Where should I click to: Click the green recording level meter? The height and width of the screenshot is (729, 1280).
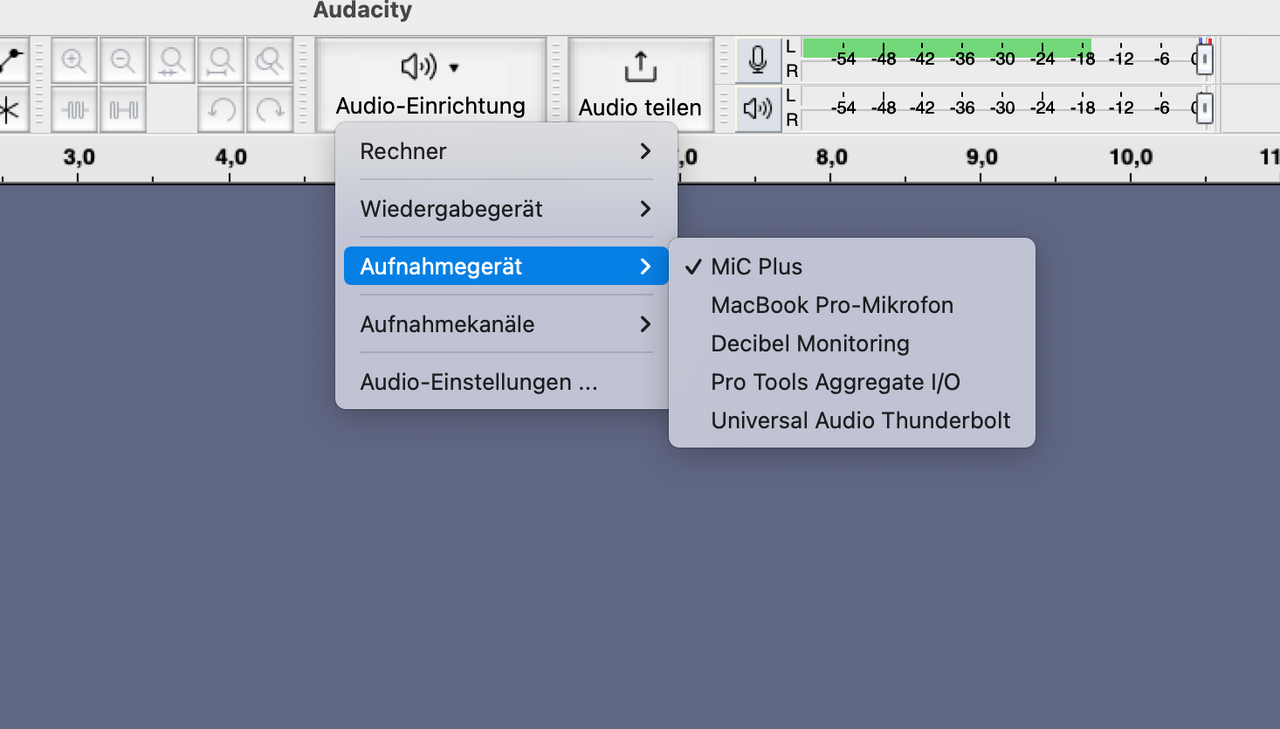point(946,48)
